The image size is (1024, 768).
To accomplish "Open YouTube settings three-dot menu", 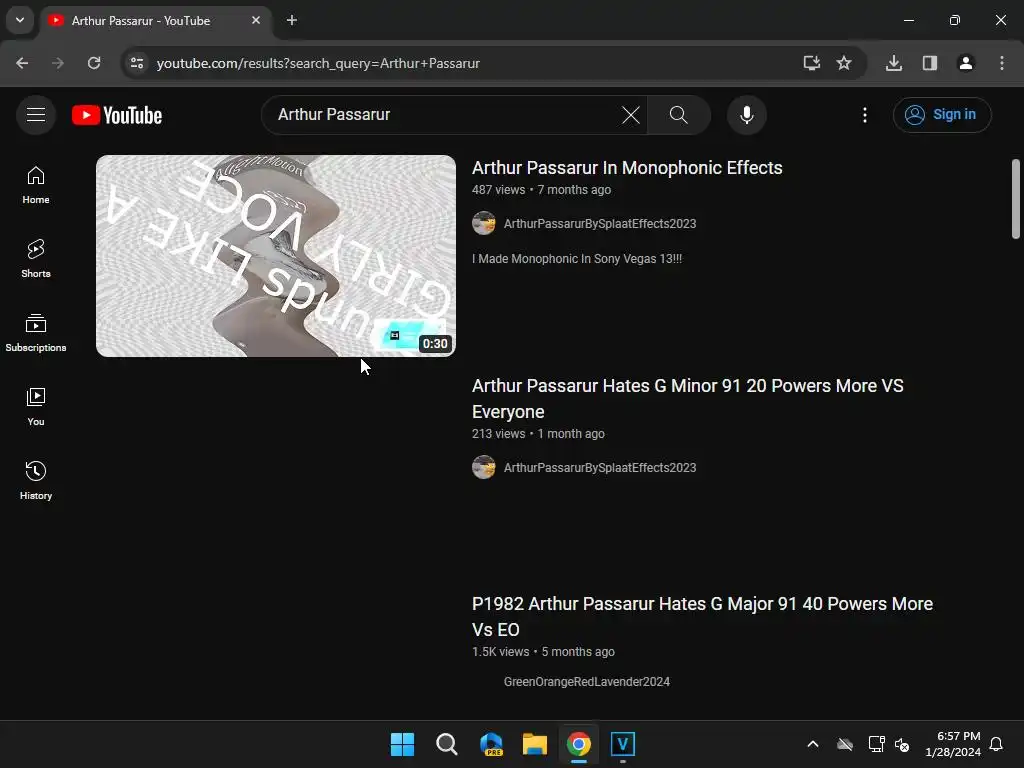I will (x=865, y=115).
